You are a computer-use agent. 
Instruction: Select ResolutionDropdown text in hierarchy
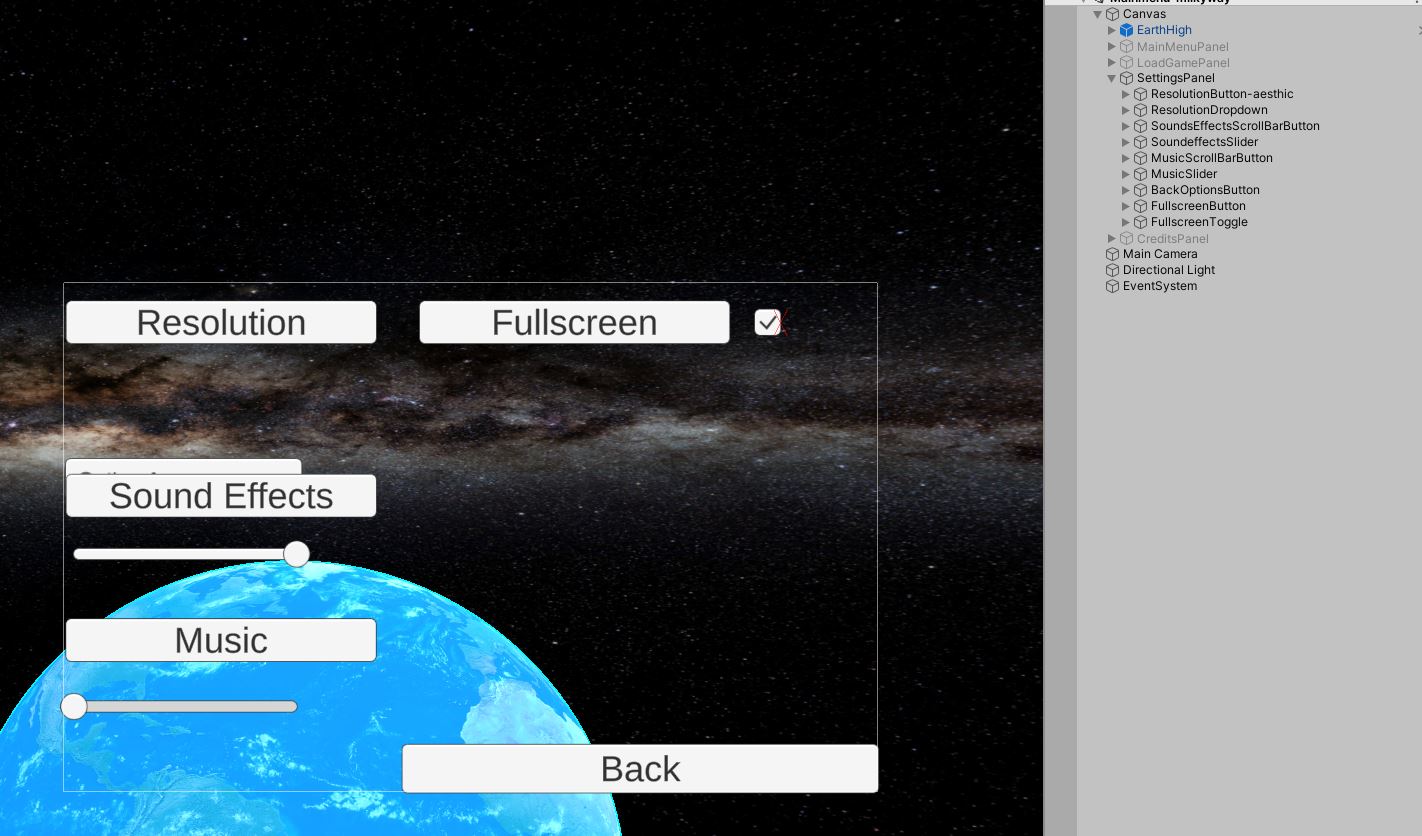click(x=1209, y=110)
